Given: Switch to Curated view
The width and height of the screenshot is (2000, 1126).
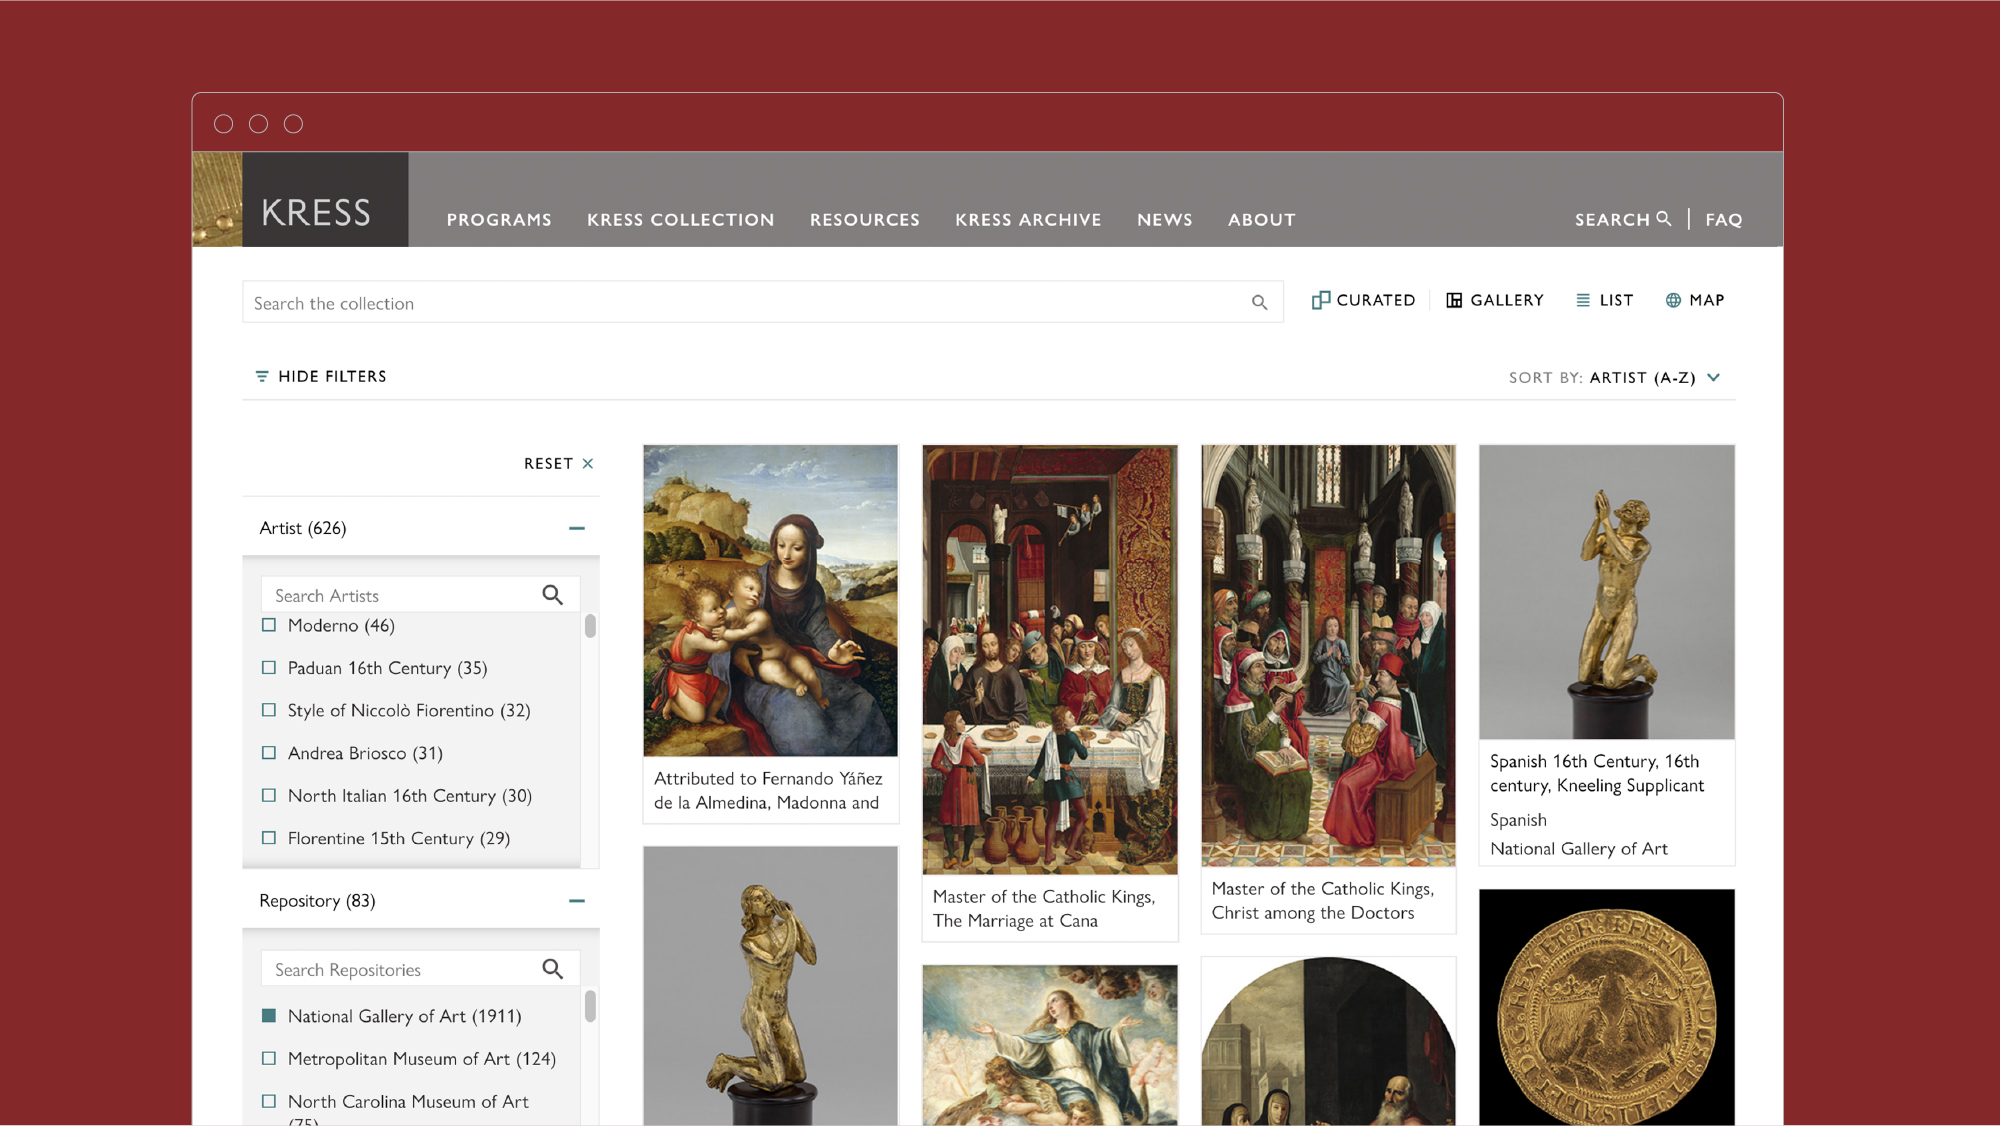Looking at the screenshot, I should pyautogui.click(x=1363, y=300).
